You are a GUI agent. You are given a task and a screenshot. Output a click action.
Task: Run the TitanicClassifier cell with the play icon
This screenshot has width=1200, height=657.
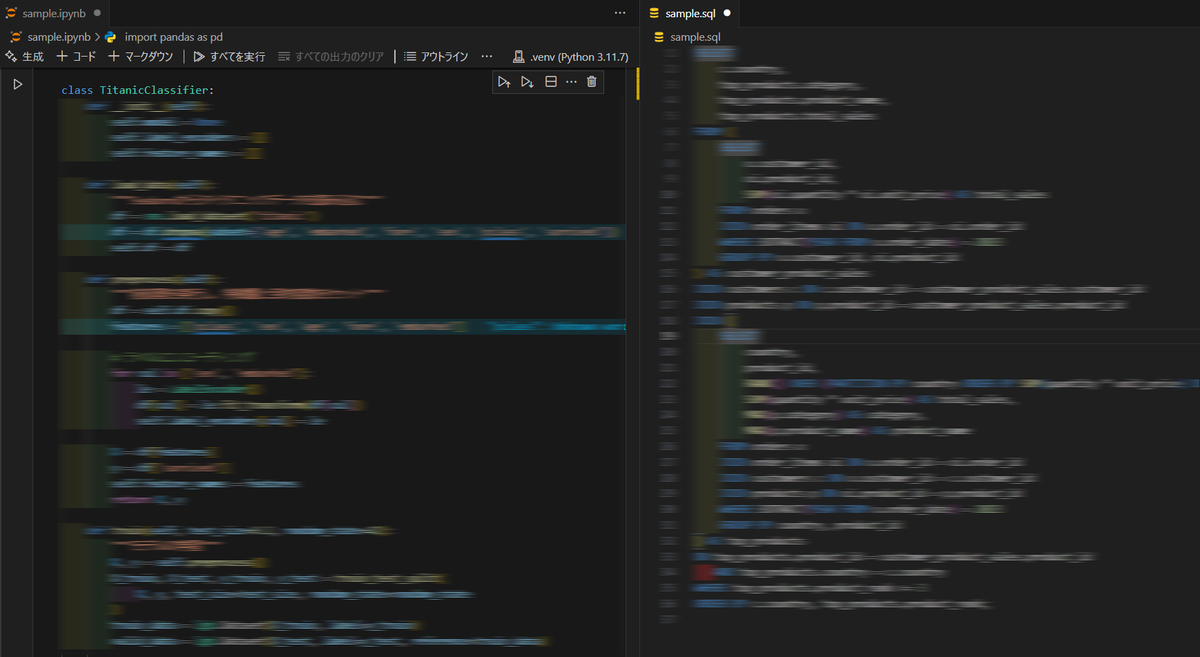17,85
